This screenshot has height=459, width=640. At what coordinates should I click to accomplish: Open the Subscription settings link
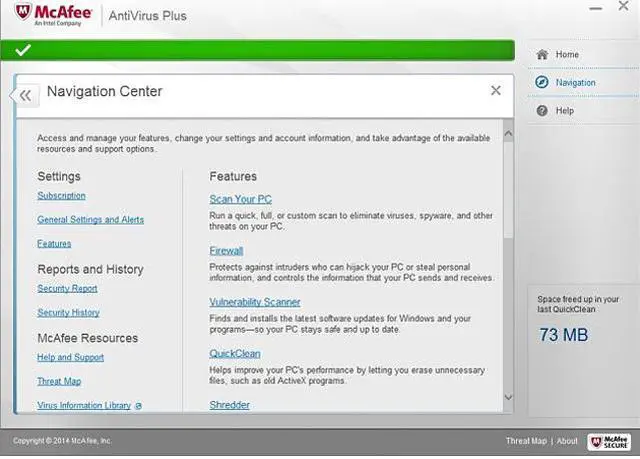pyautogui.click(x=61, y=196)
